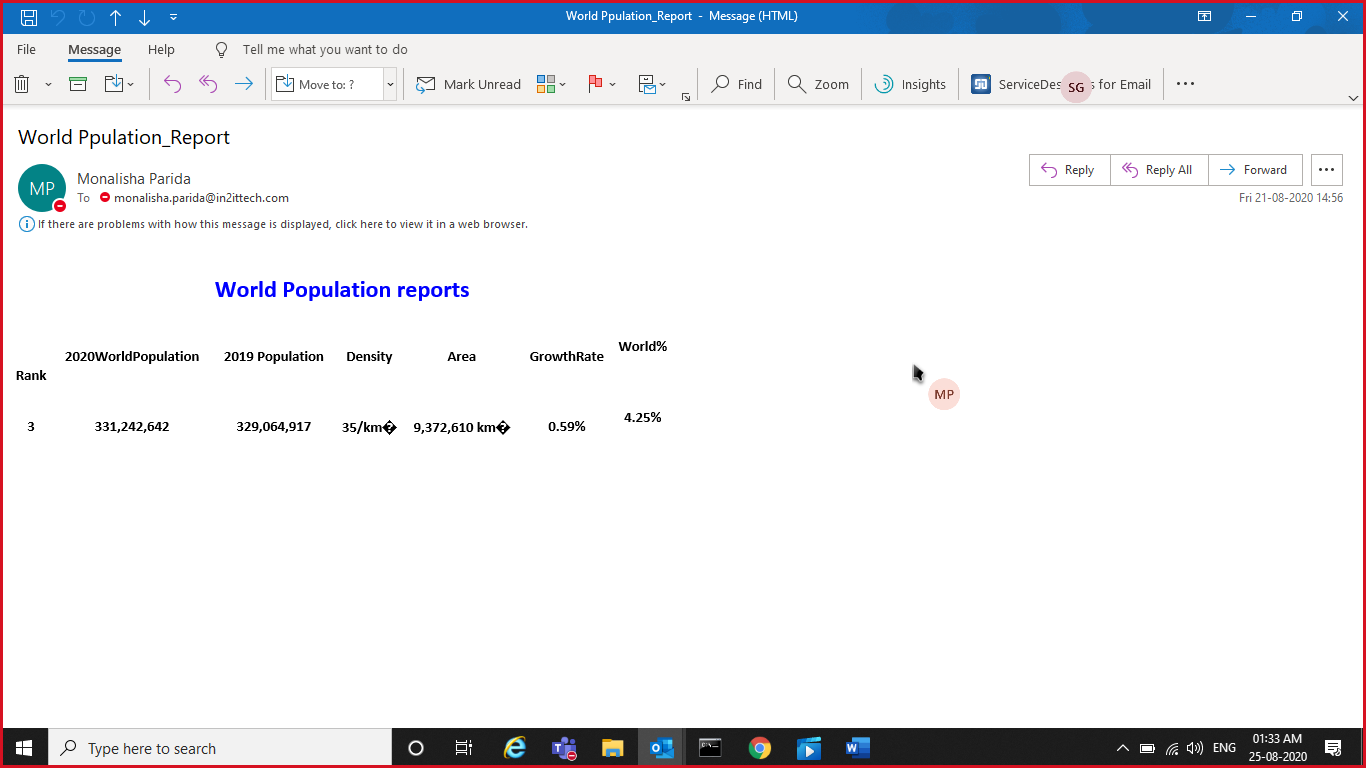The width and height of the screenshot is (1366, 768).
Task: Click the 331,242,642 population value
Action: (x=132, y=426)
